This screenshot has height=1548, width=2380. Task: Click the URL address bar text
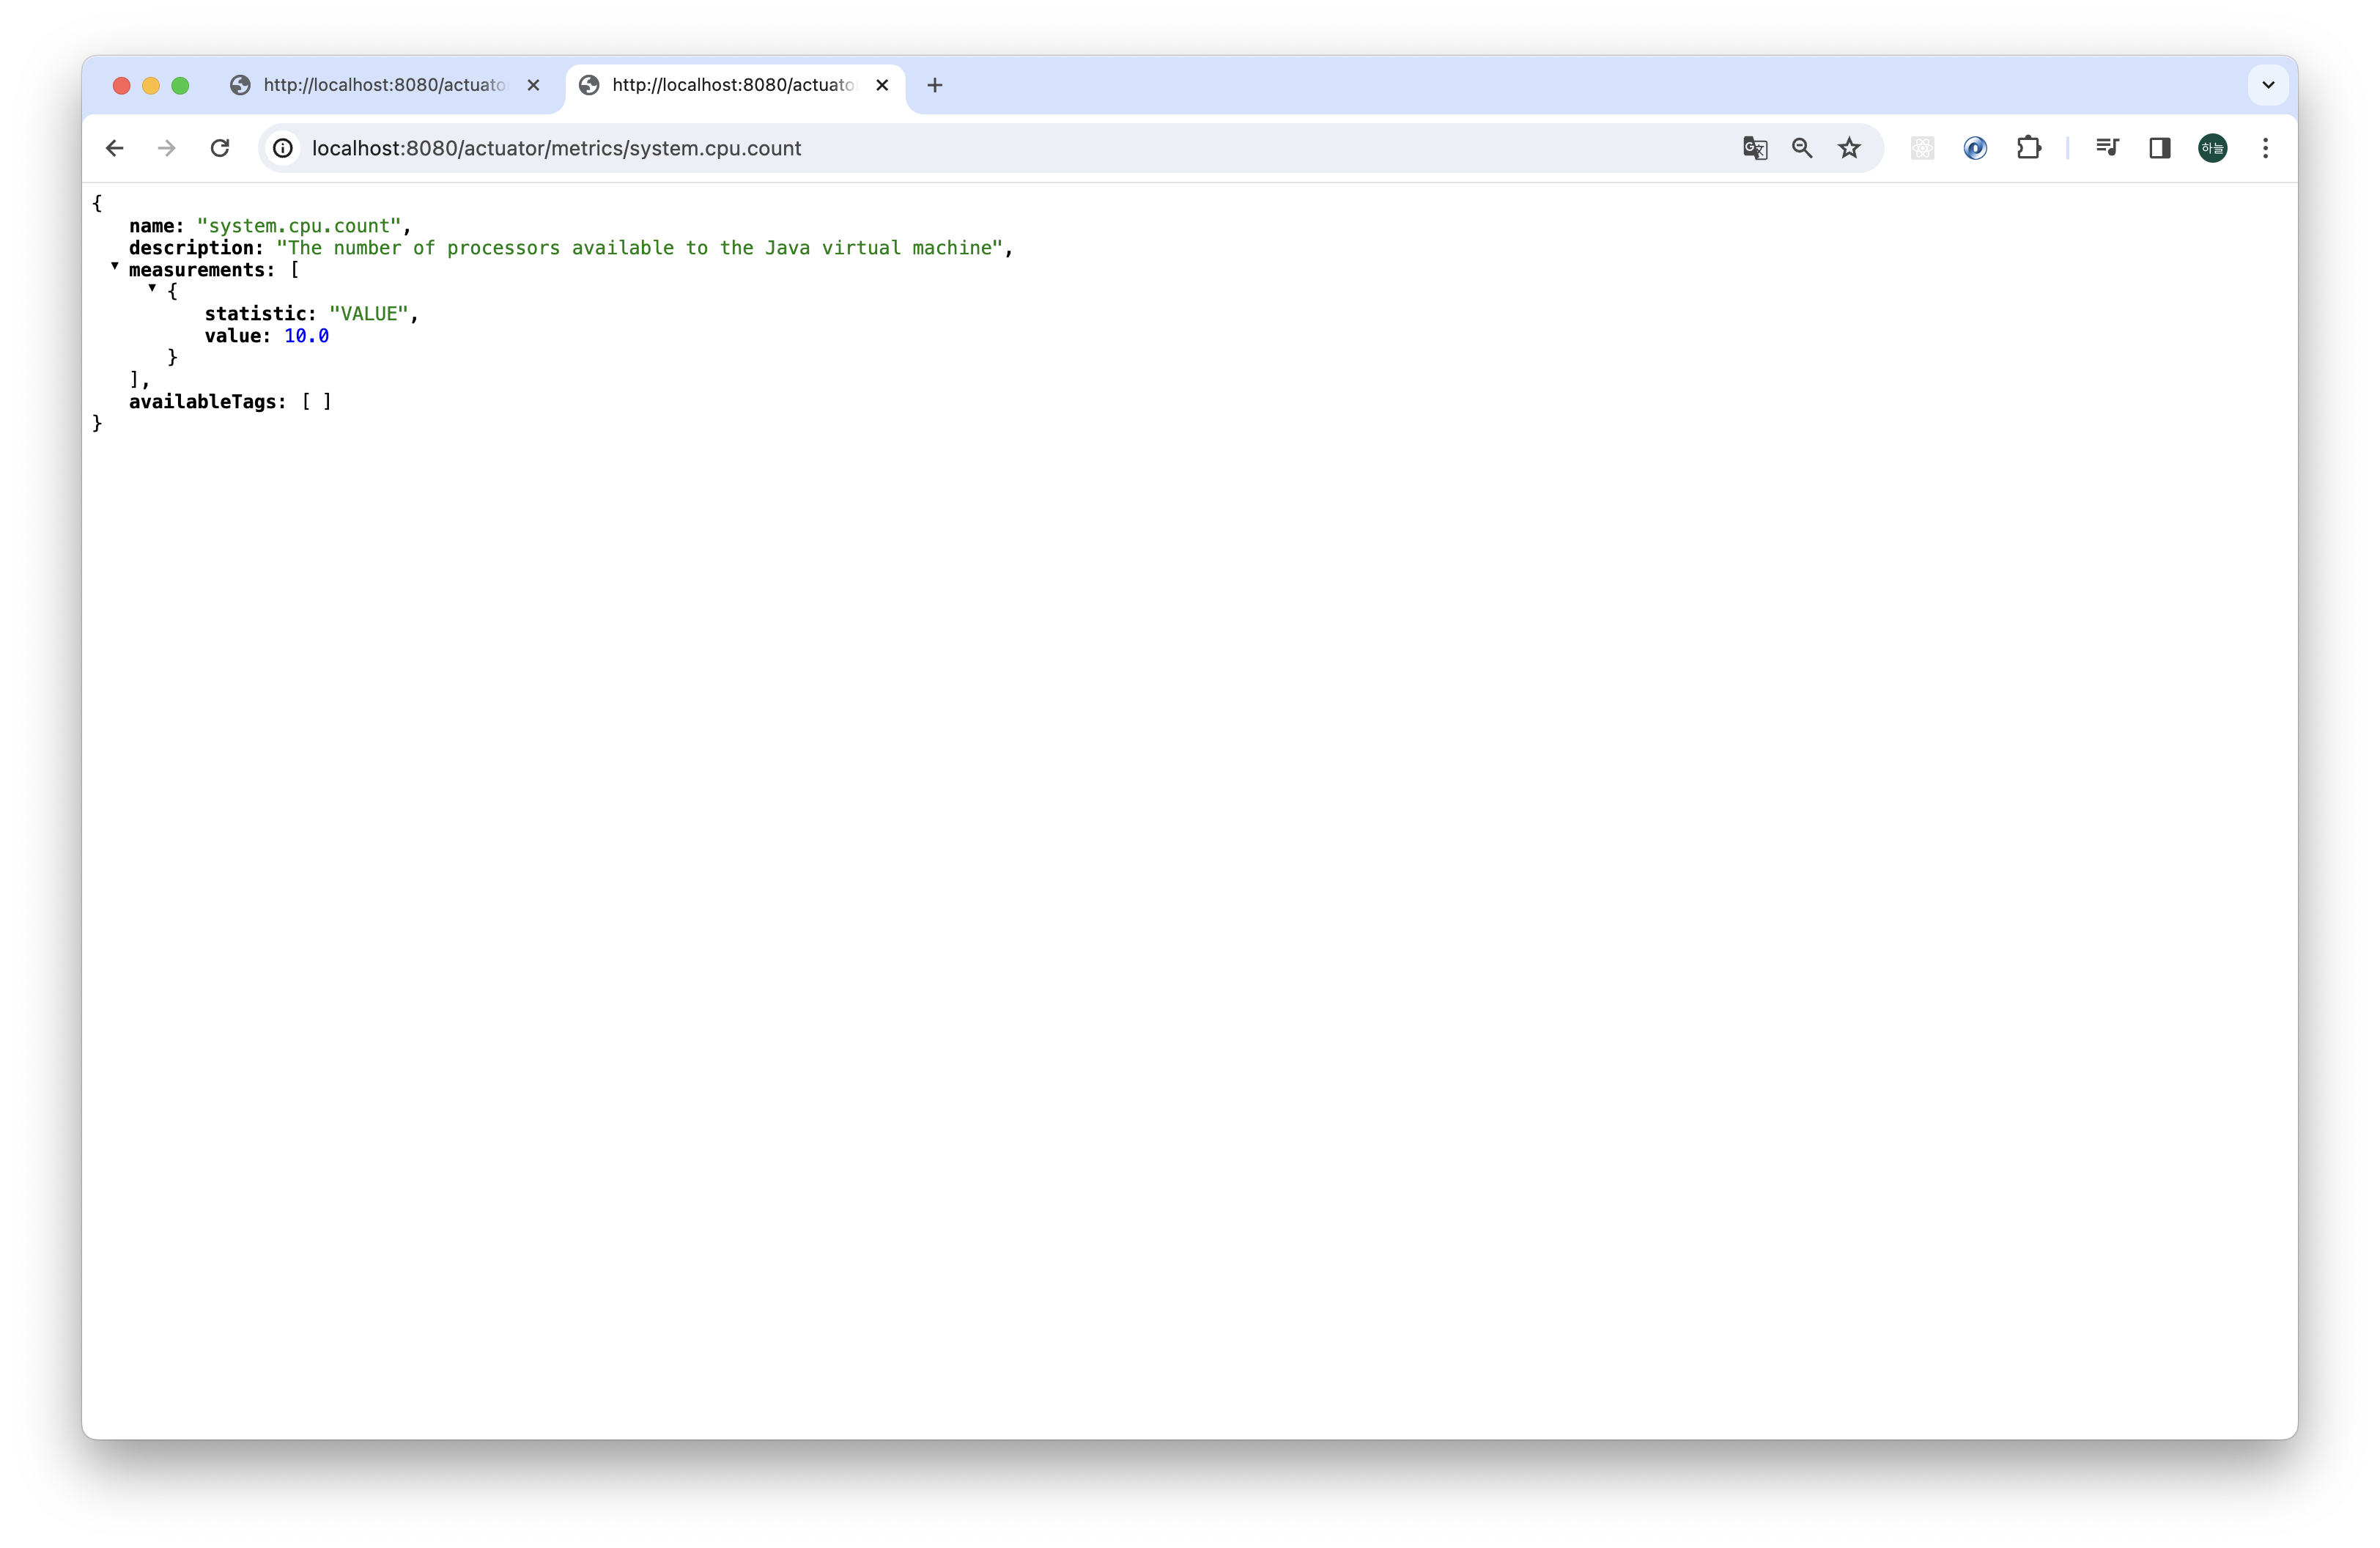coord(556,148)
